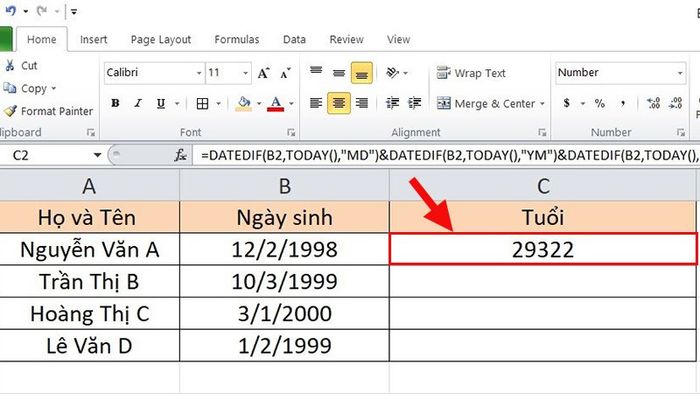
Task: Select cell C2 containing 29322
Action: 543,249
